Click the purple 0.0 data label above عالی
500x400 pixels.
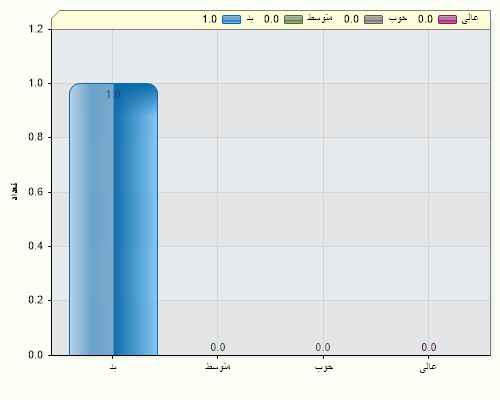click(x=429, y=347)
